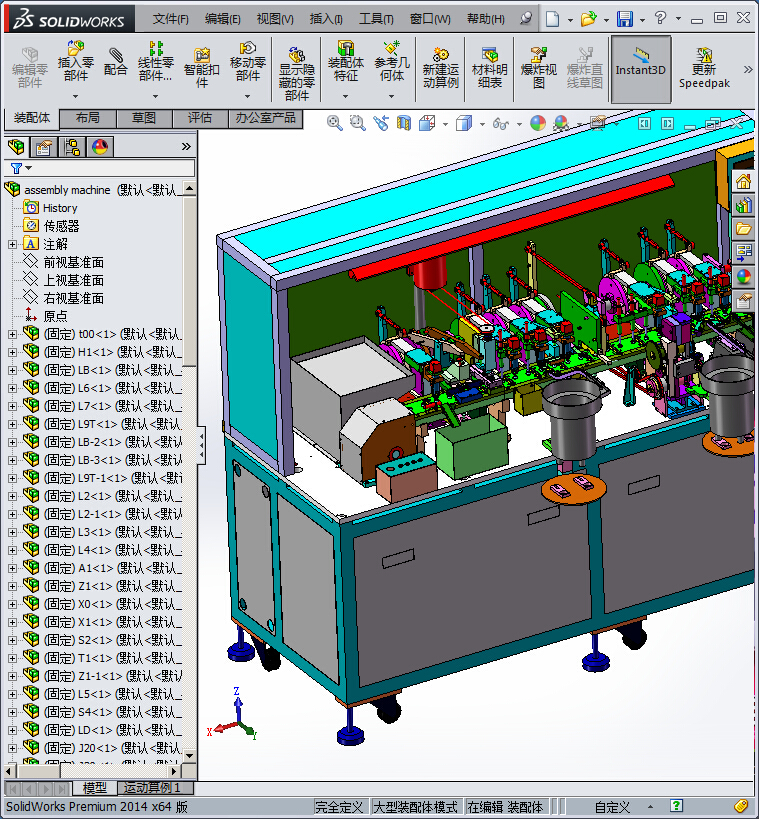The width and height of the screenshot is (759, 819).
Task: Open the PropertyManager tab icon
Action: pyautogui.click(x=43, y=147)
